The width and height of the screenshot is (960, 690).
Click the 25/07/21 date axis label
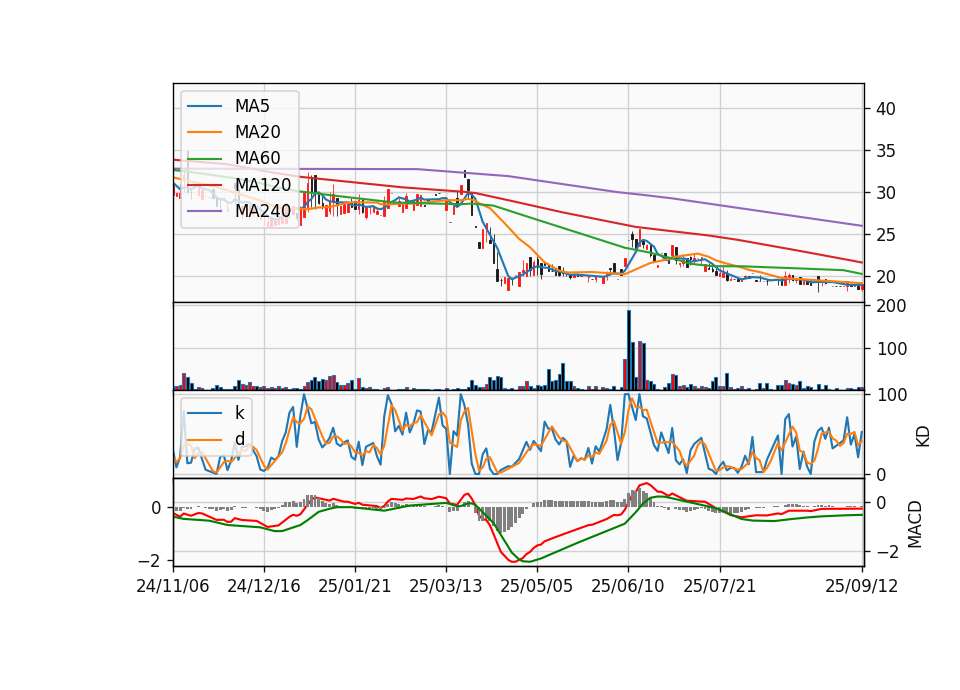[x=719, y=586]
